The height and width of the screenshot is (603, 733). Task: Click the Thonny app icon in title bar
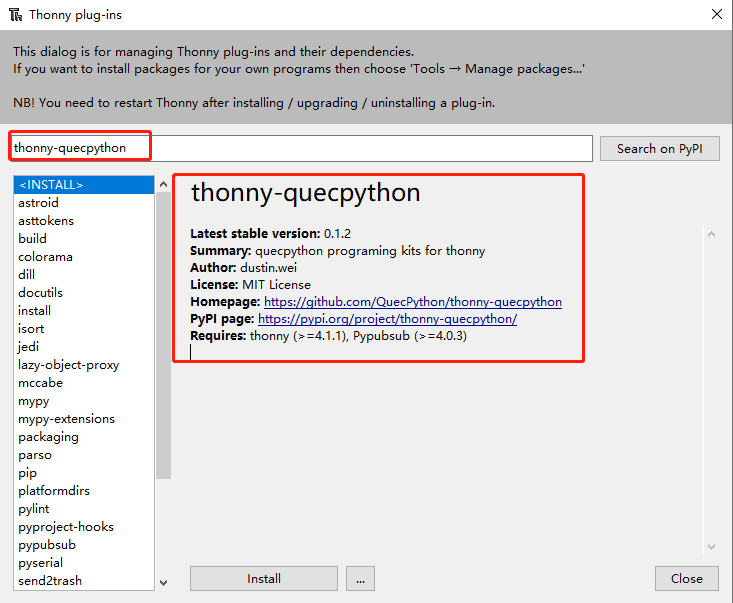[15, 14]
